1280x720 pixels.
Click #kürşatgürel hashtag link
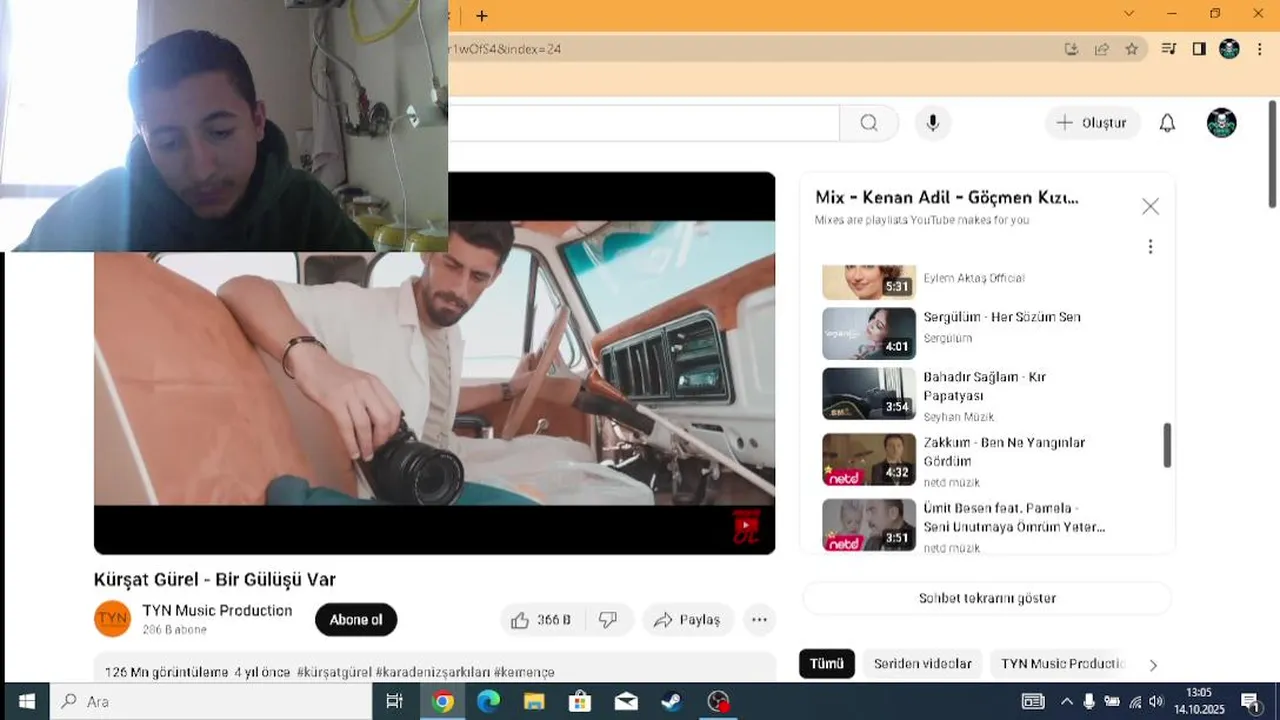coord(334,672)
